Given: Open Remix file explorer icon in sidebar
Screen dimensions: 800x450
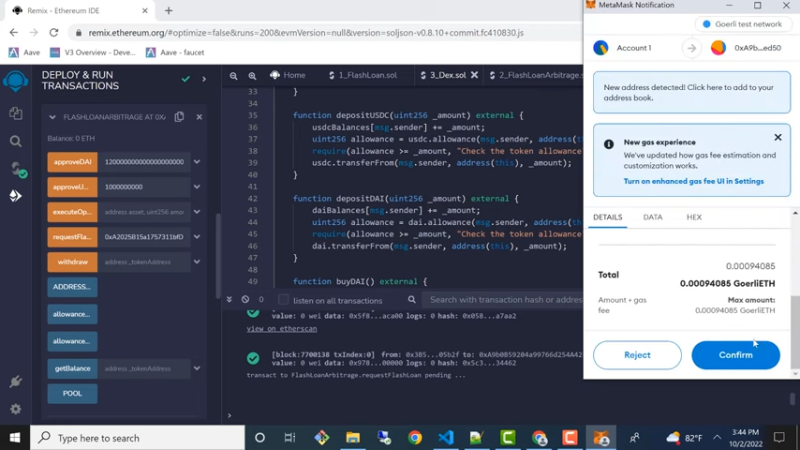Looking at the screenshot, I should (x=15, y=113).
